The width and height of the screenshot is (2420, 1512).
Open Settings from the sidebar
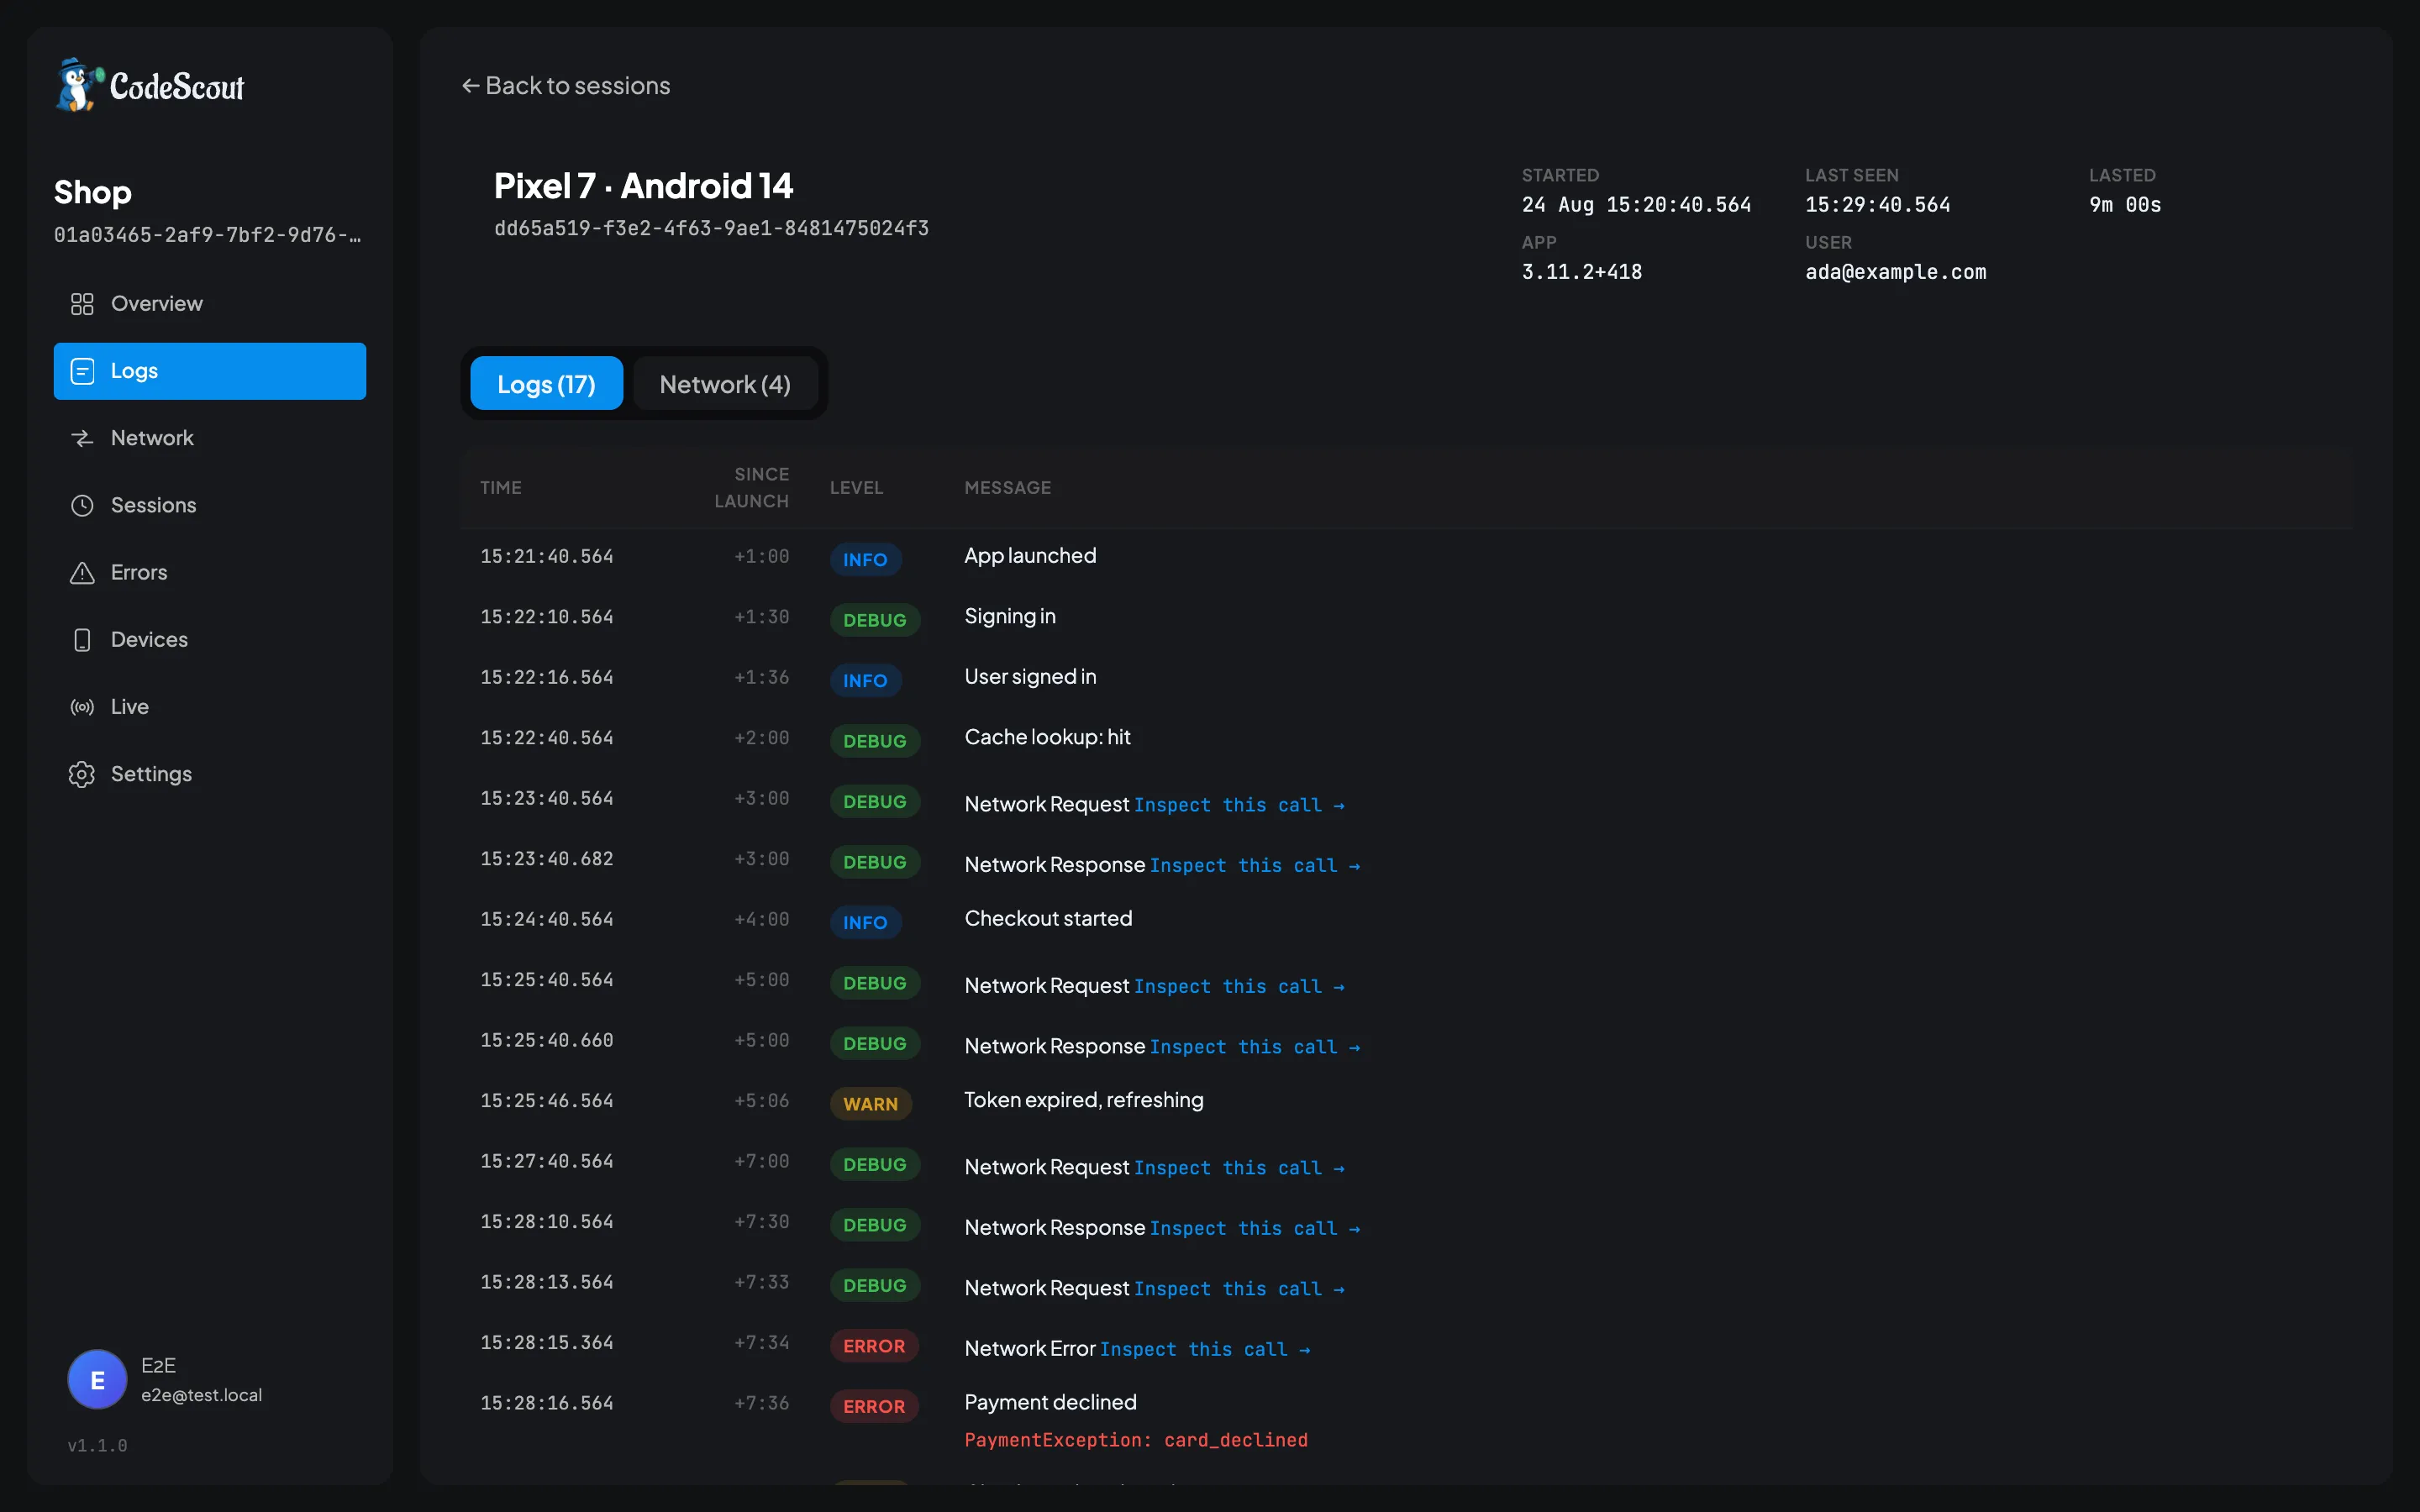tap(210, 774)
